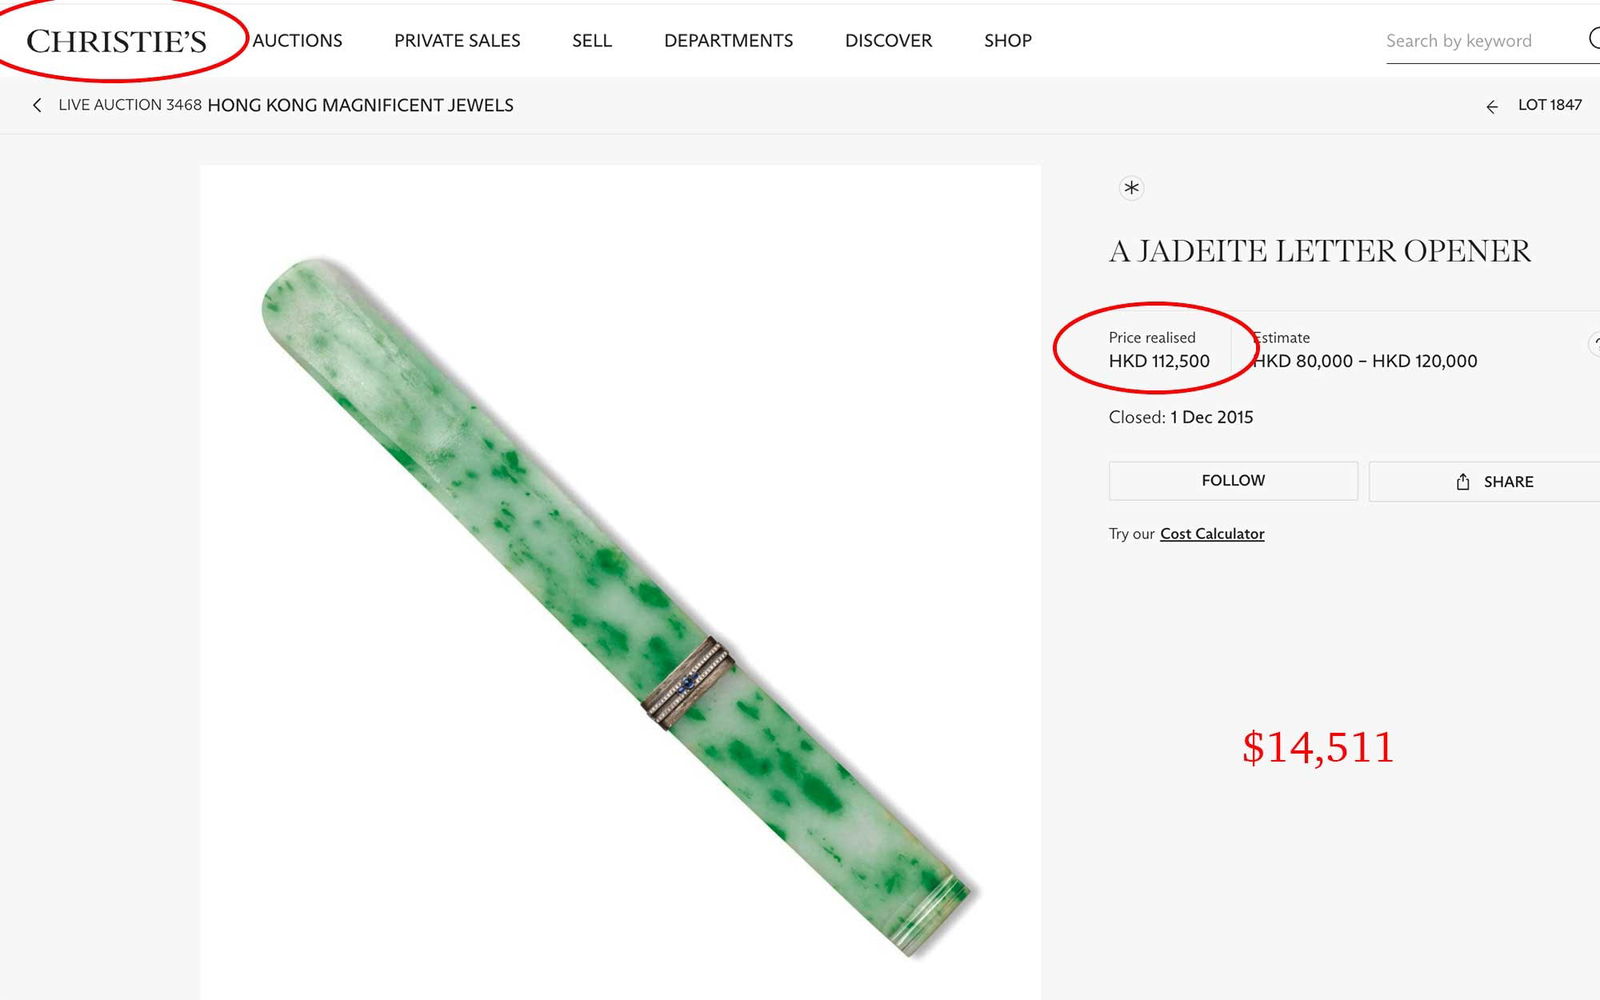Open the SHOP menu

(1007, 40)
